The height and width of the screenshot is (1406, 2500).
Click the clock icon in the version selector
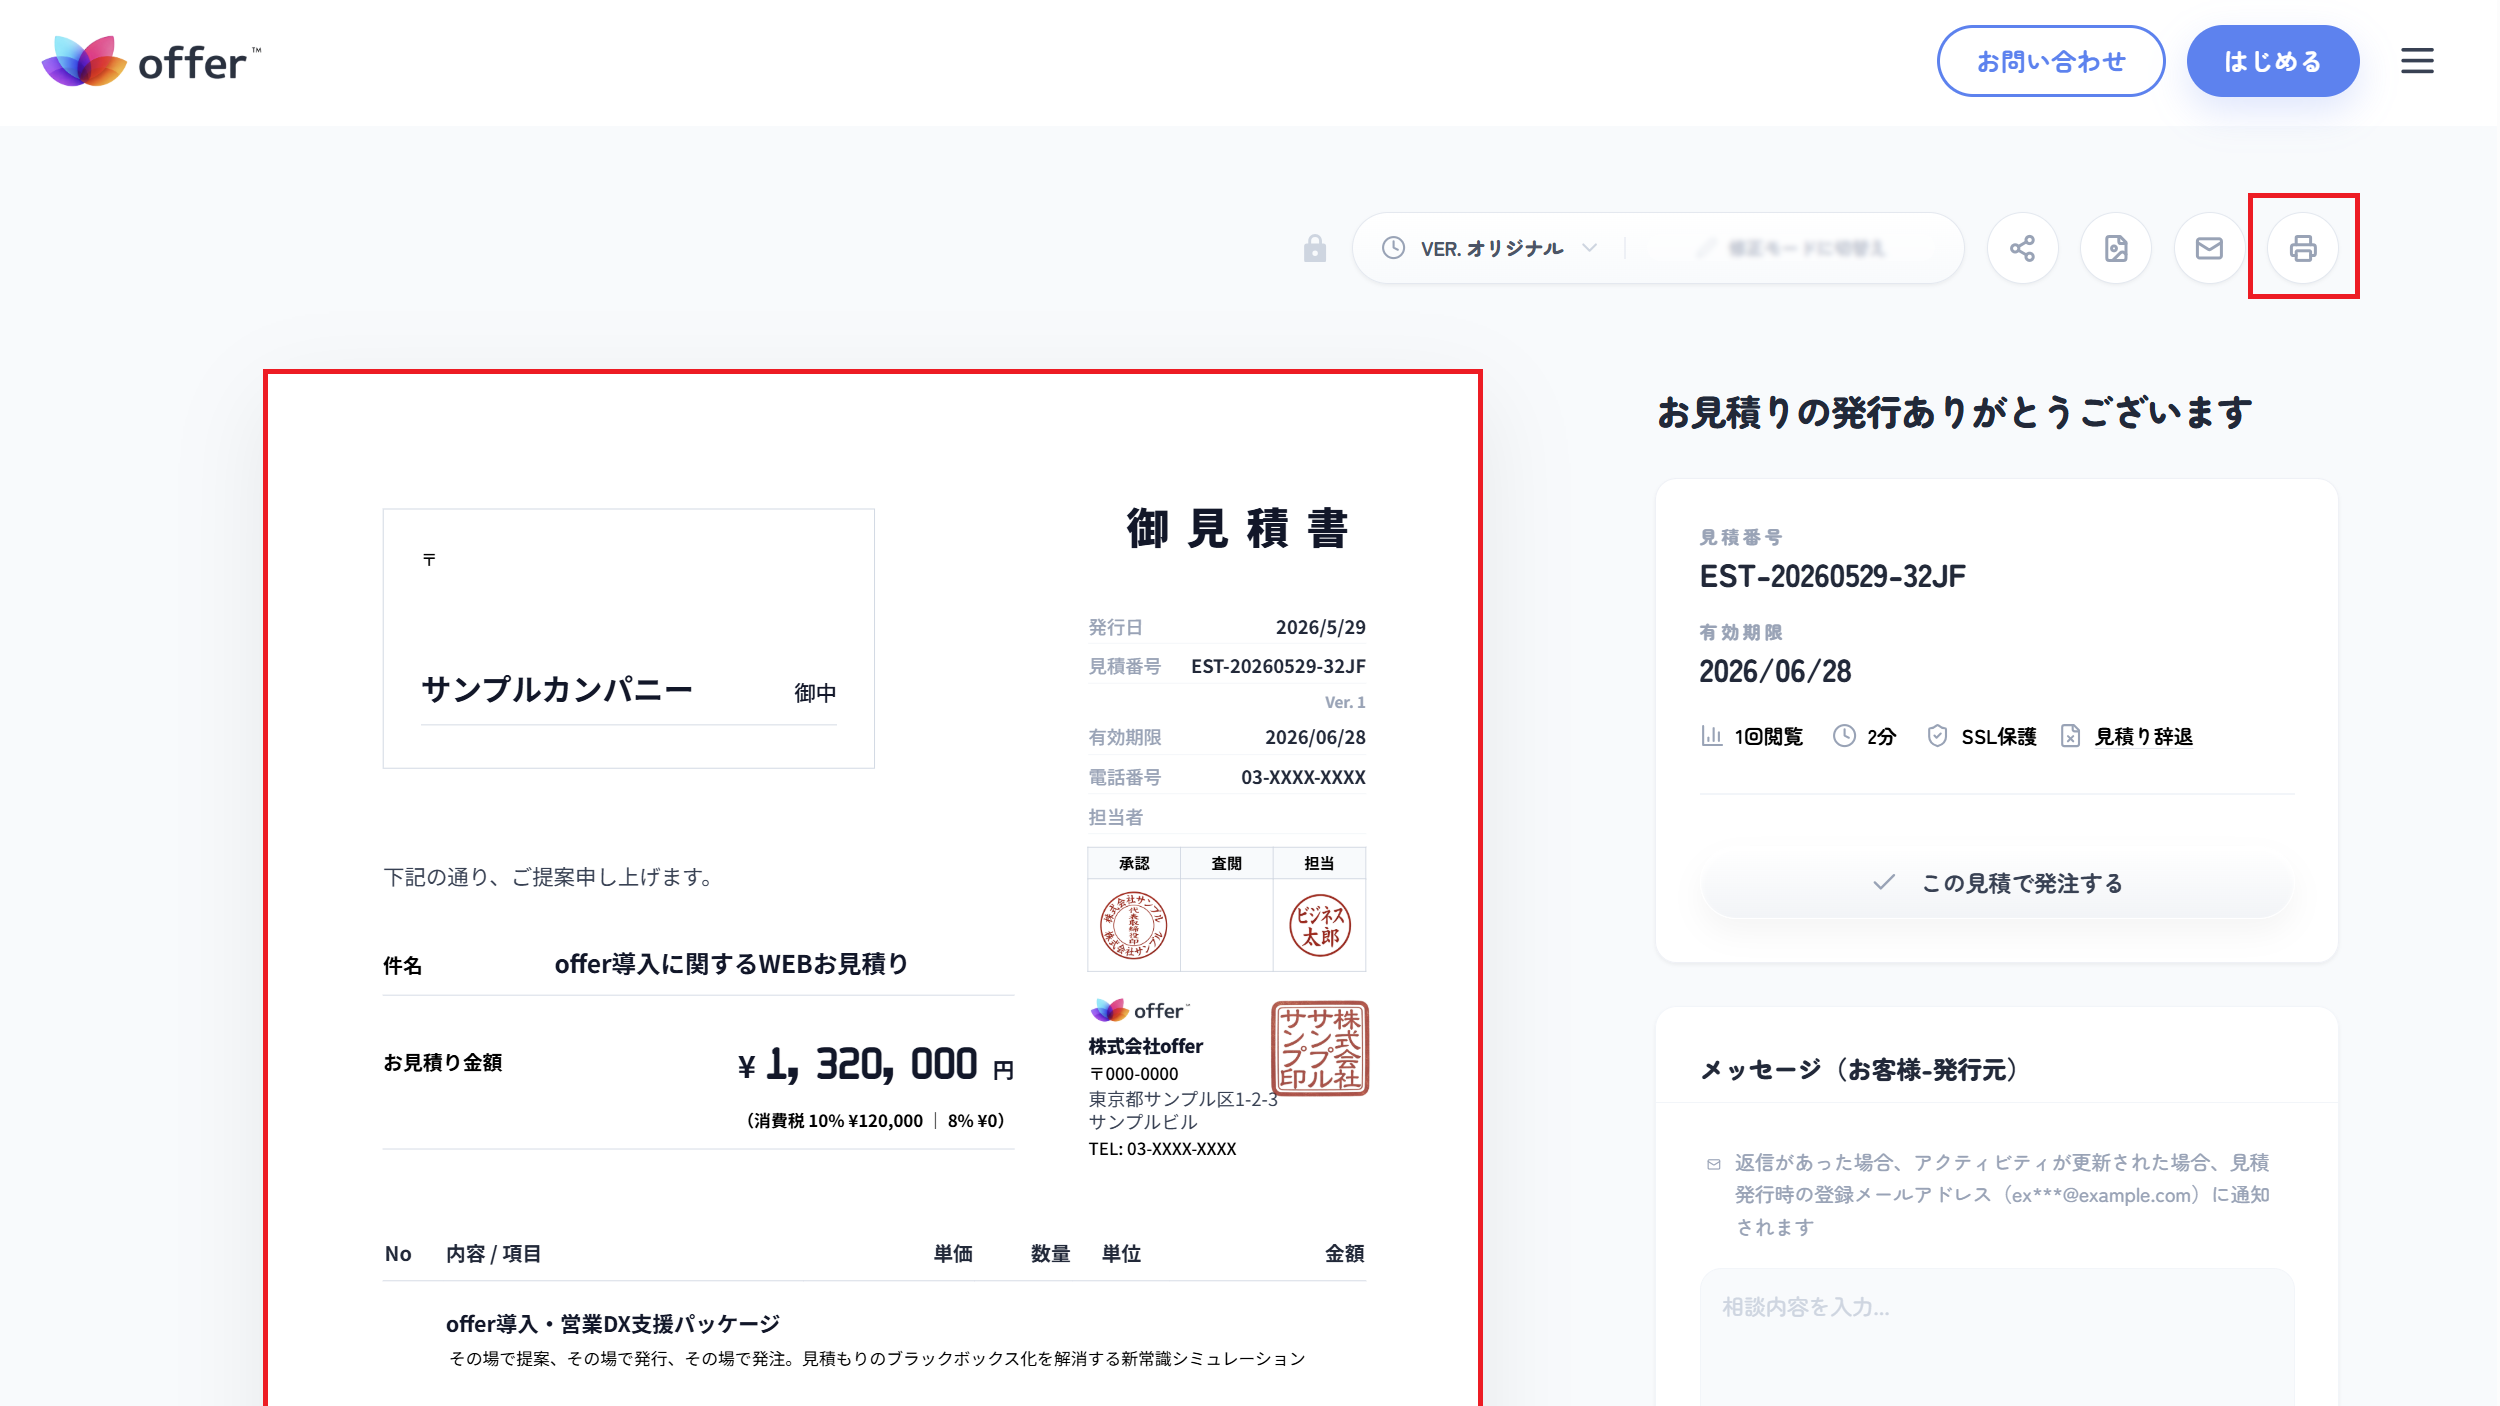coord(1393,248)
